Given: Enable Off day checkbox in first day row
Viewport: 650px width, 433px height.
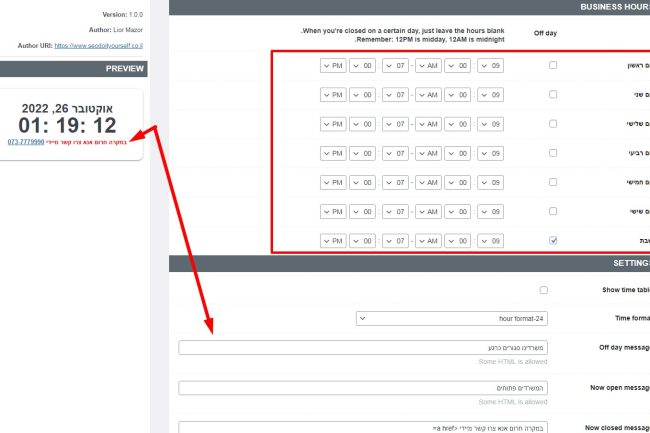Looking at the screenshot, I should click(553, 65).
